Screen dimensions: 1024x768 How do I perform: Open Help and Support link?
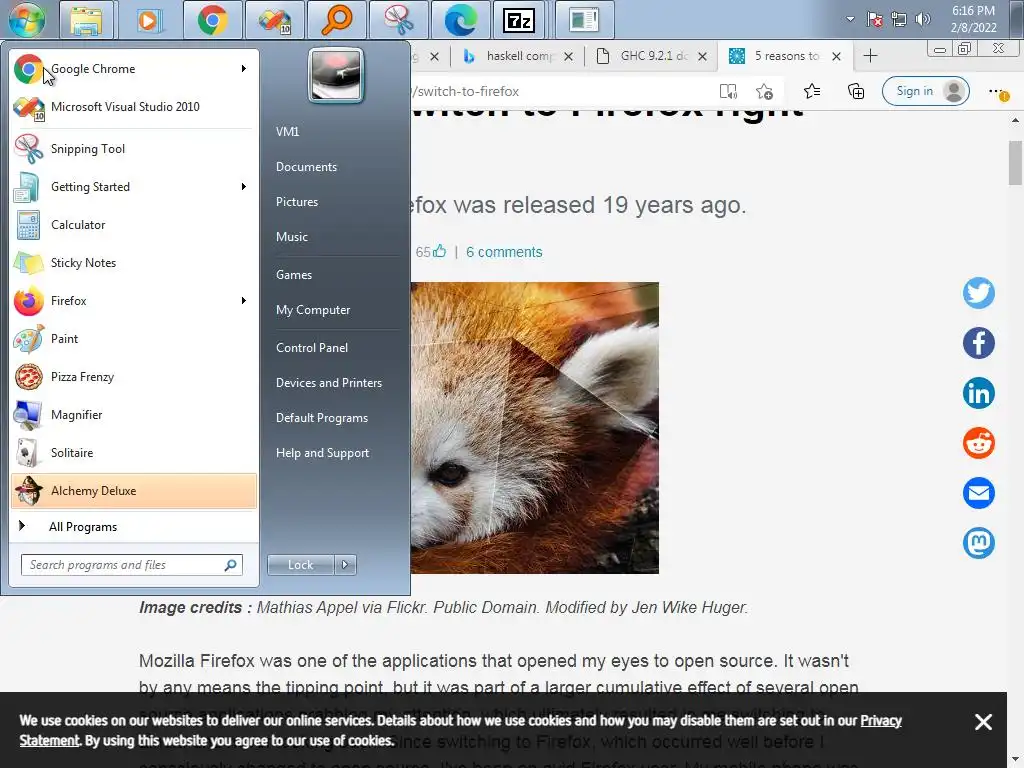coord(322,453)
